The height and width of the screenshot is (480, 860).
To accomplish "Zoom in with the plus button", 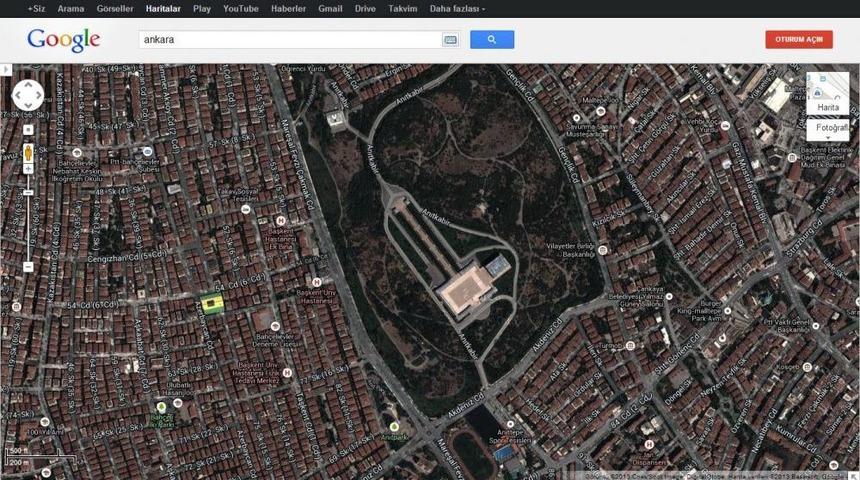I will pyautogui.click(x=28, y=169).
